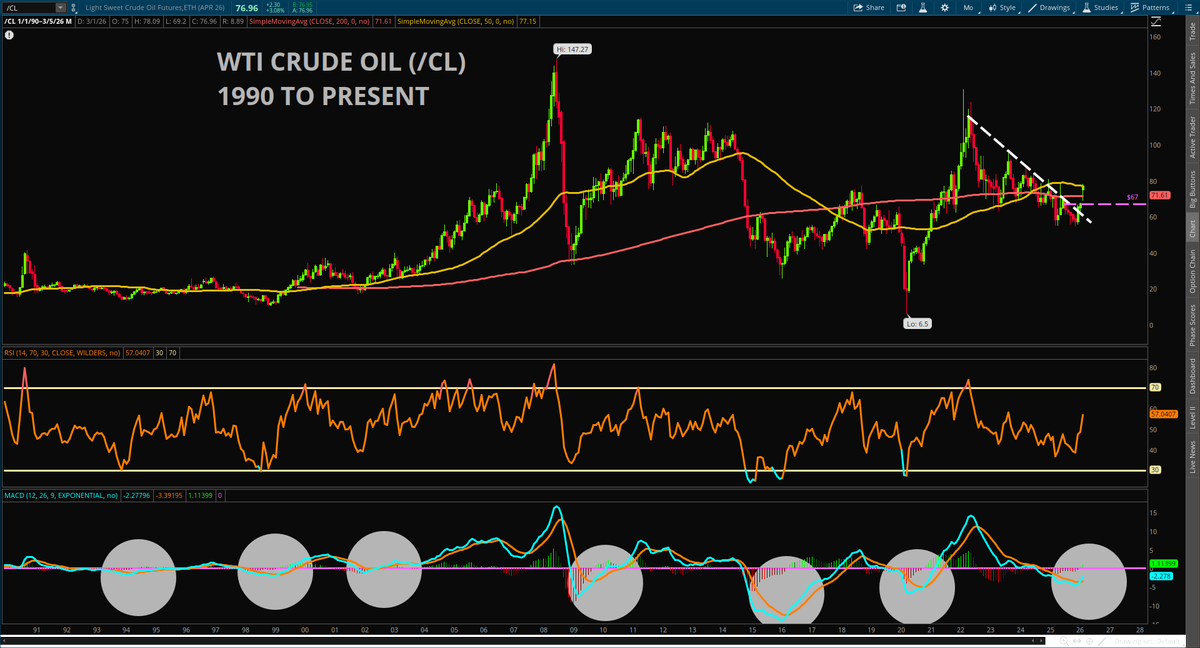Click the exclamation warning icon on chart
Viewport: 1200px width, 648px height.
(x=9, y=33)
